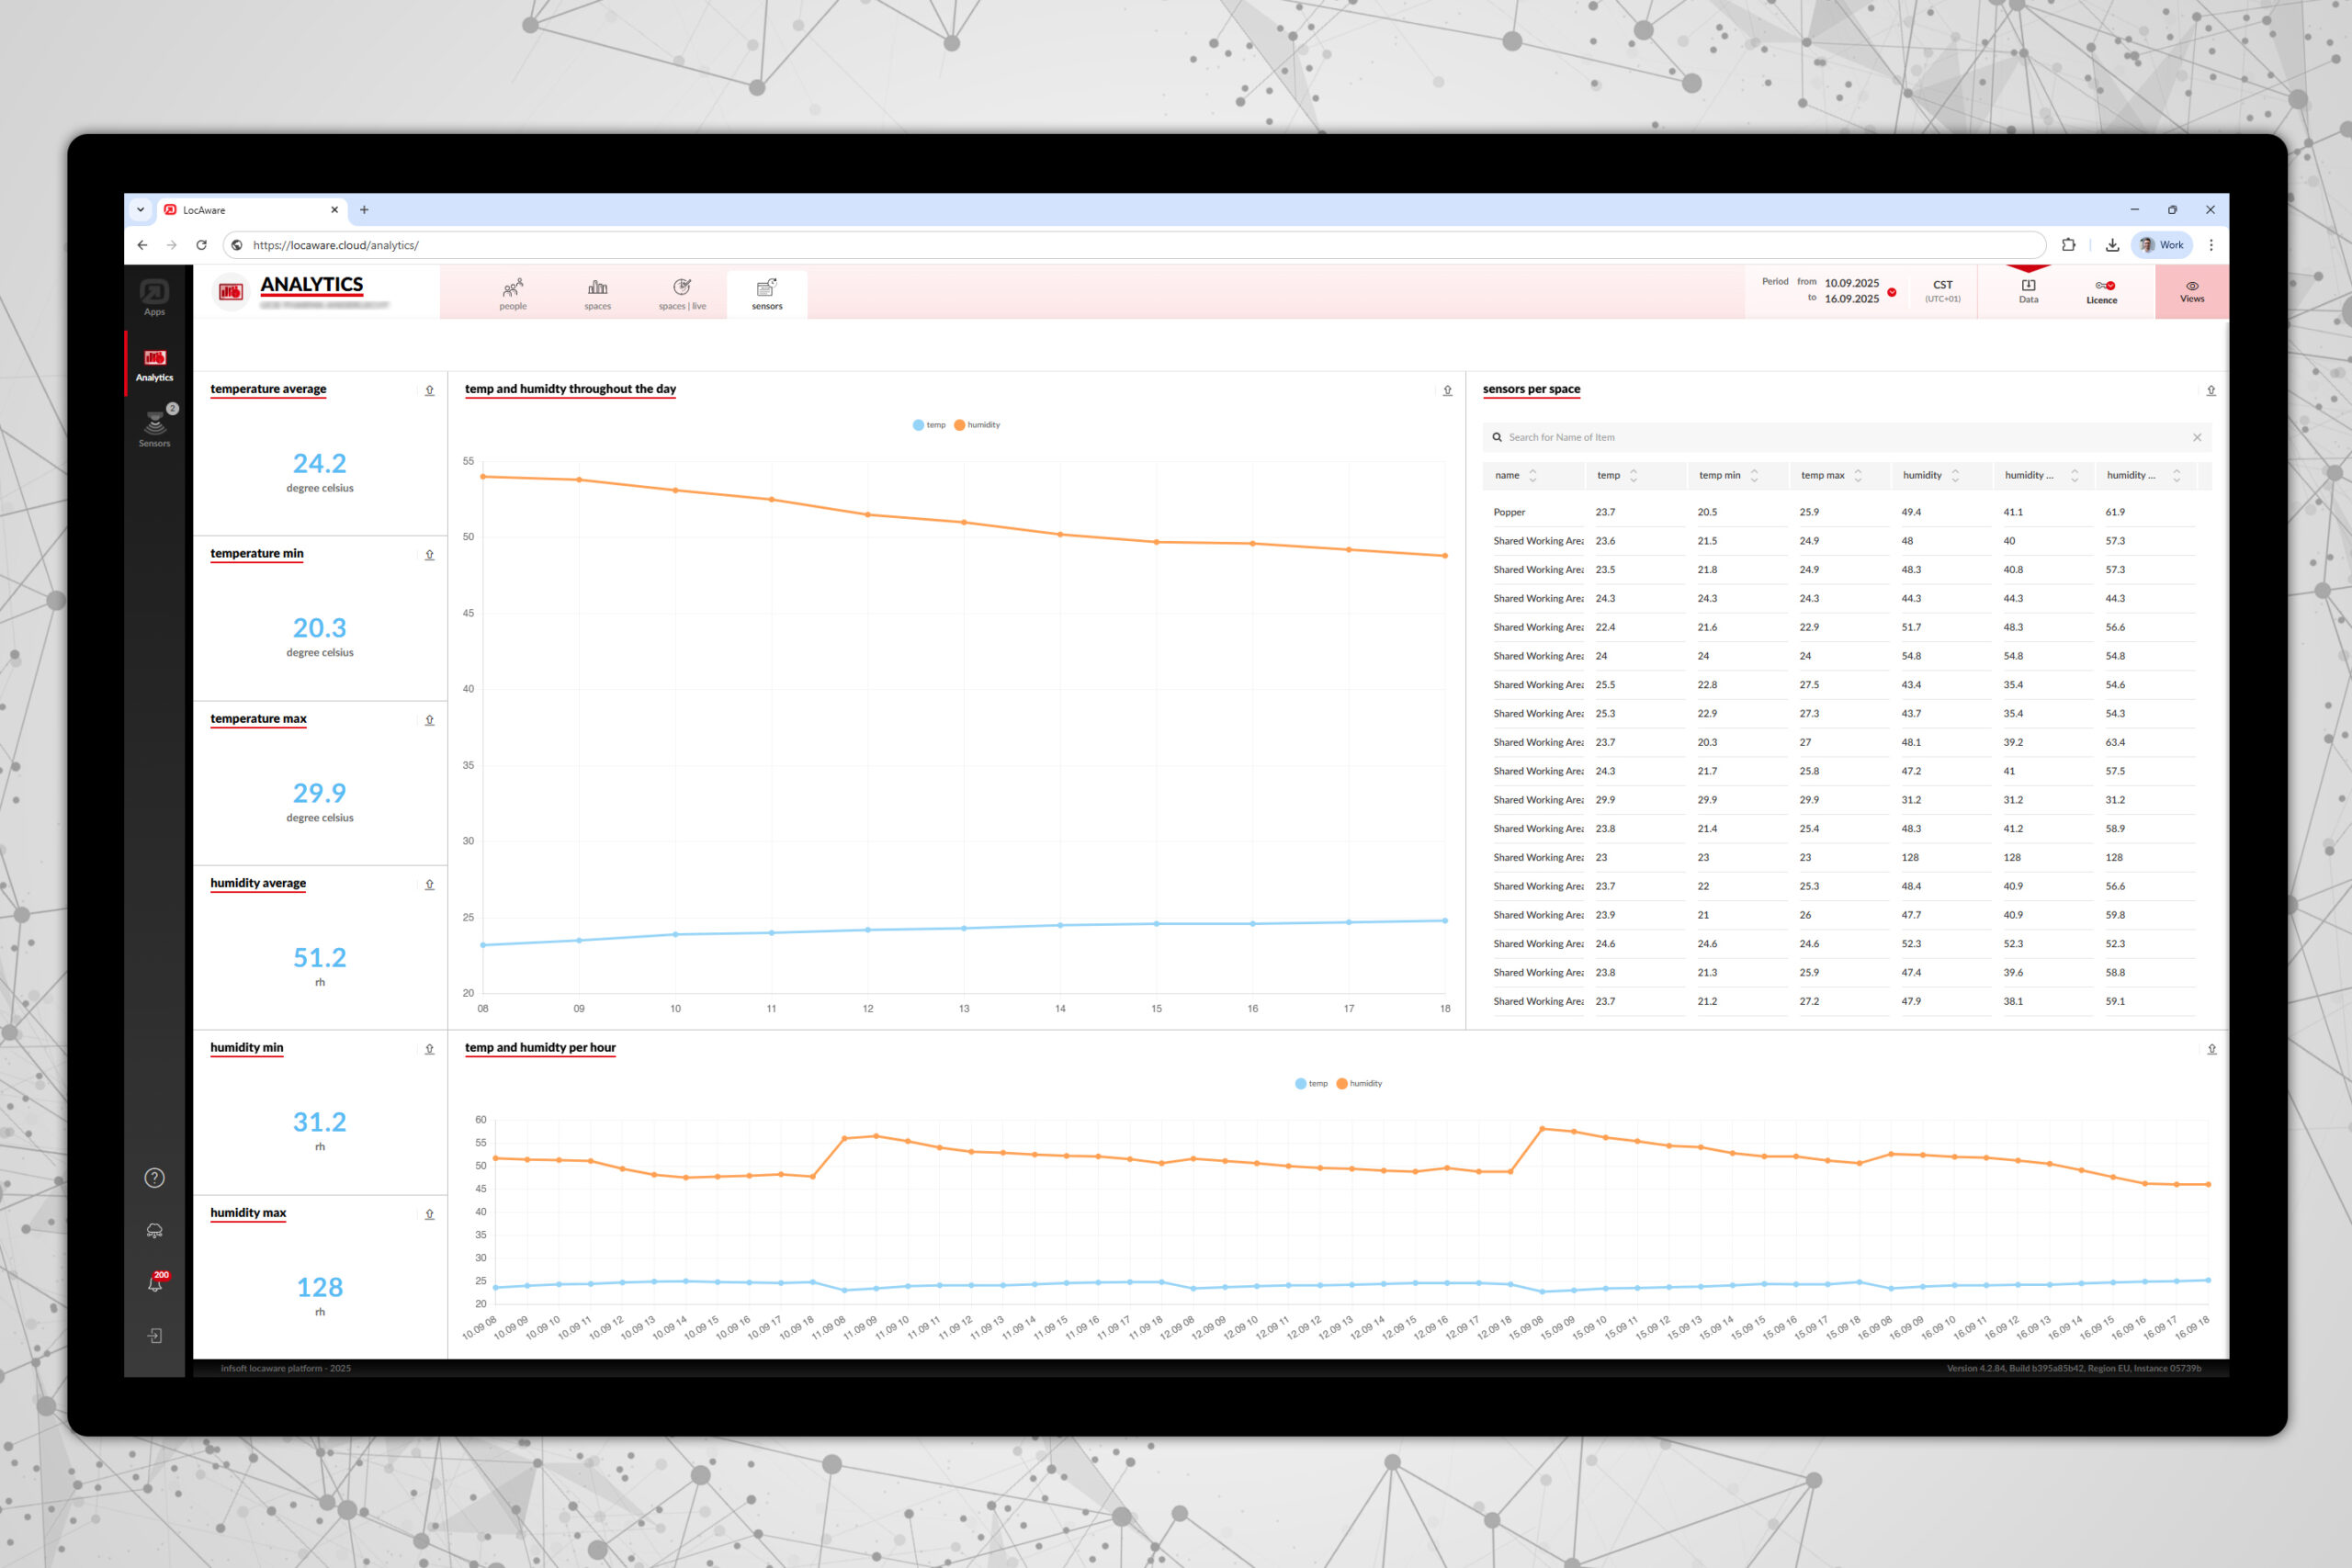Sort table by temp max column

[x=1858, y=476]
